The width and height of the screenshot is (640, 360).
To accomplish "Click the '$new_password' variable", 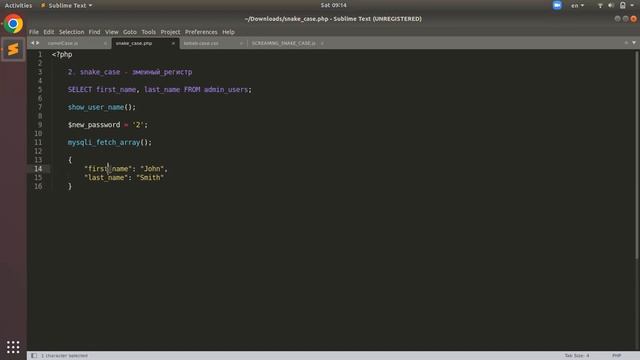I will click(x=94, y=124).
